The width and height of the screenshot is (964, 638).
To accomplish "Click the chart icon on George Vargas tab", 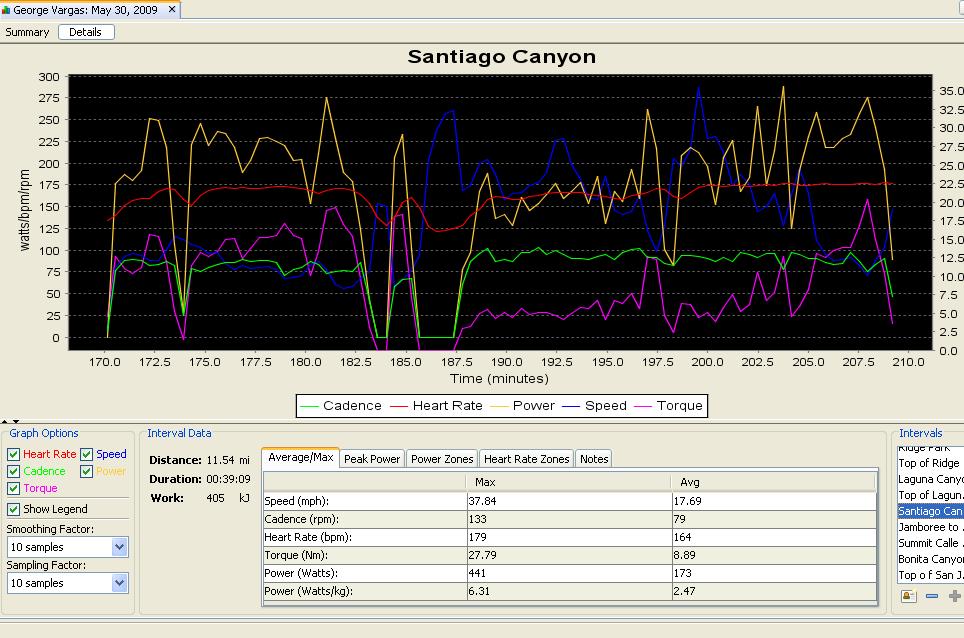I will (x=7, y=10).
